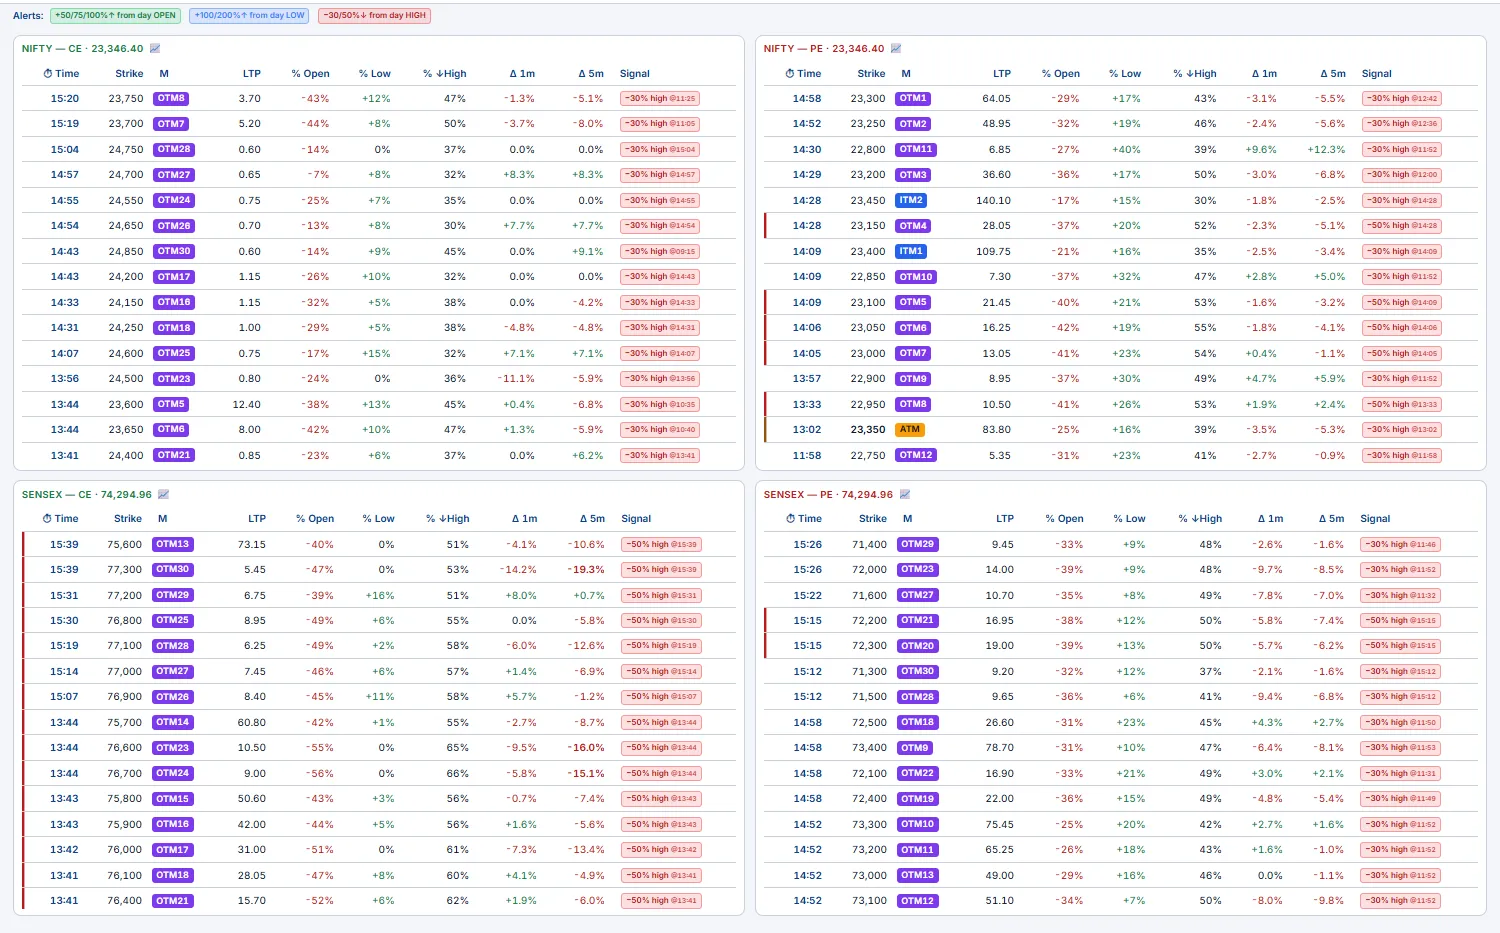Open chart icon beside NIFTY CE title
Screen dimensions: 1500x933
pos(155,48)
